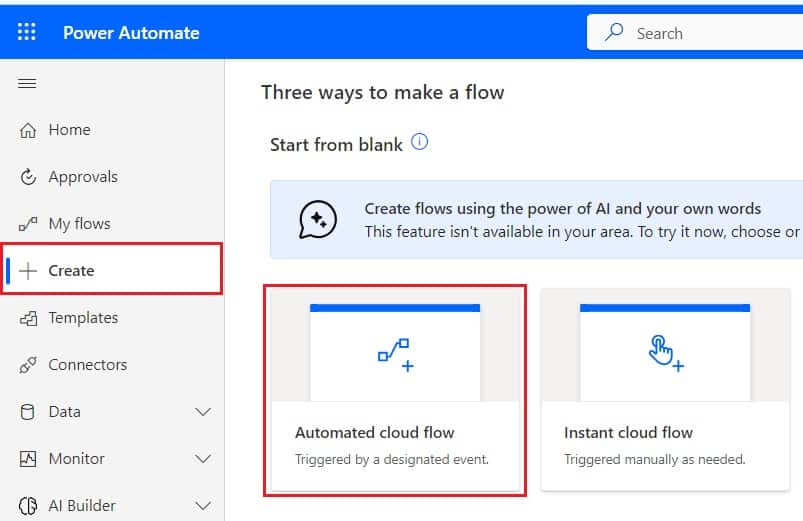Viewport: 803px width, 521px height.
Task: Select Automated cloud flow card title
Action: (374, 433)
